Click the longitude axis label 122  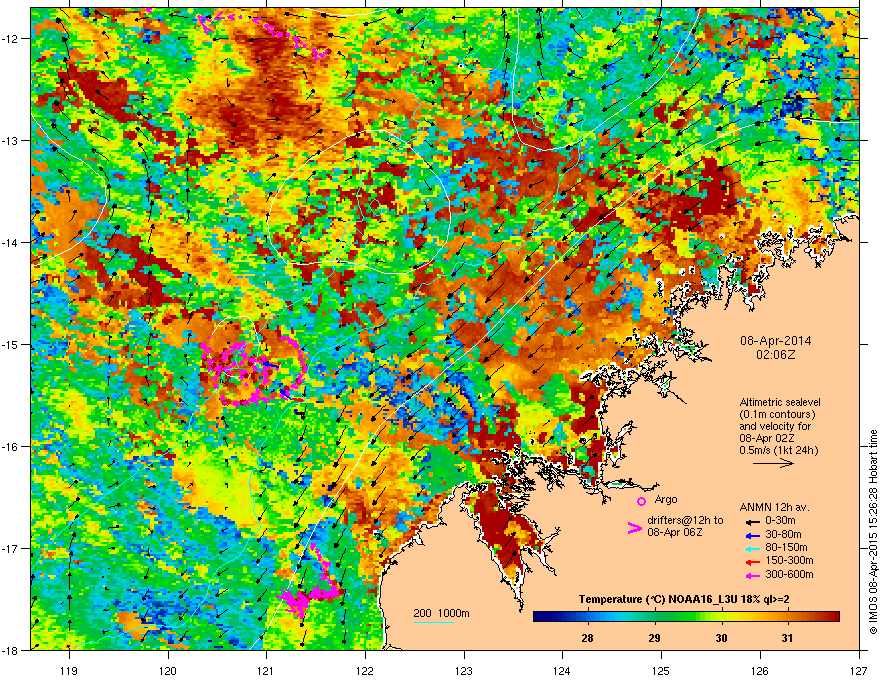click(365, 670)
